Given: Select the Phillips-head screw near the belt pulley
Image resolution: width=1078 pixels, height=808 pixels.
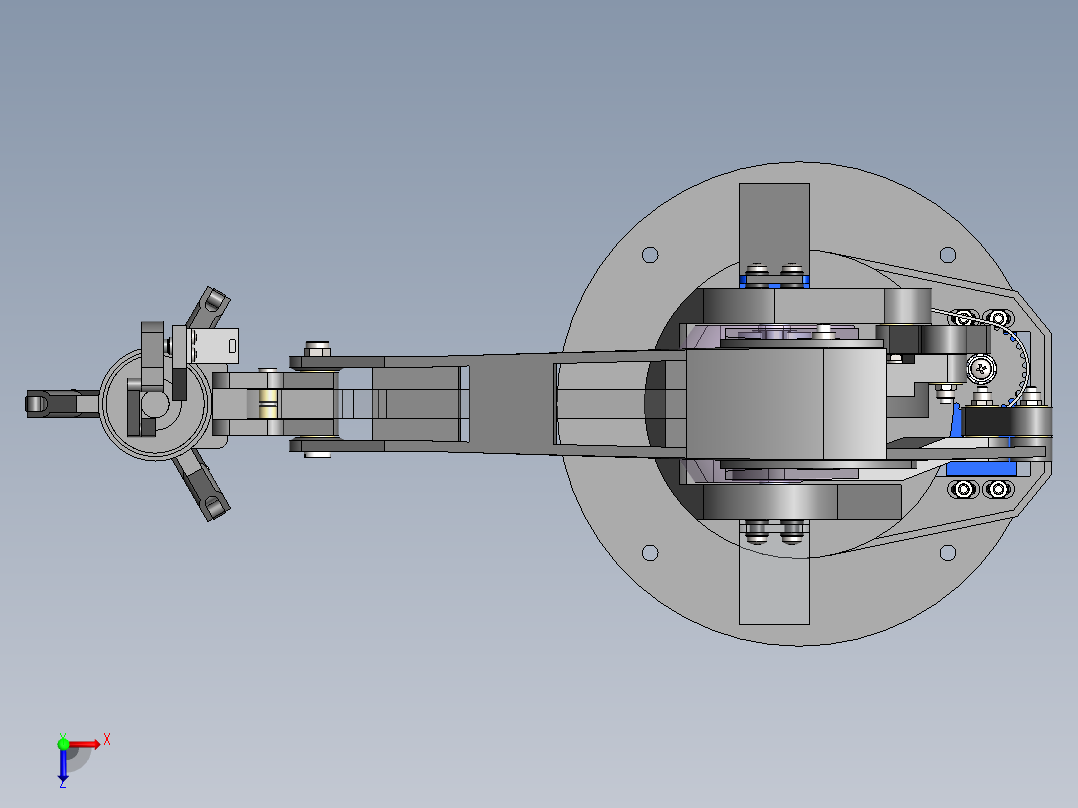Looking at the screenshot, I should [x=981, y=369].
